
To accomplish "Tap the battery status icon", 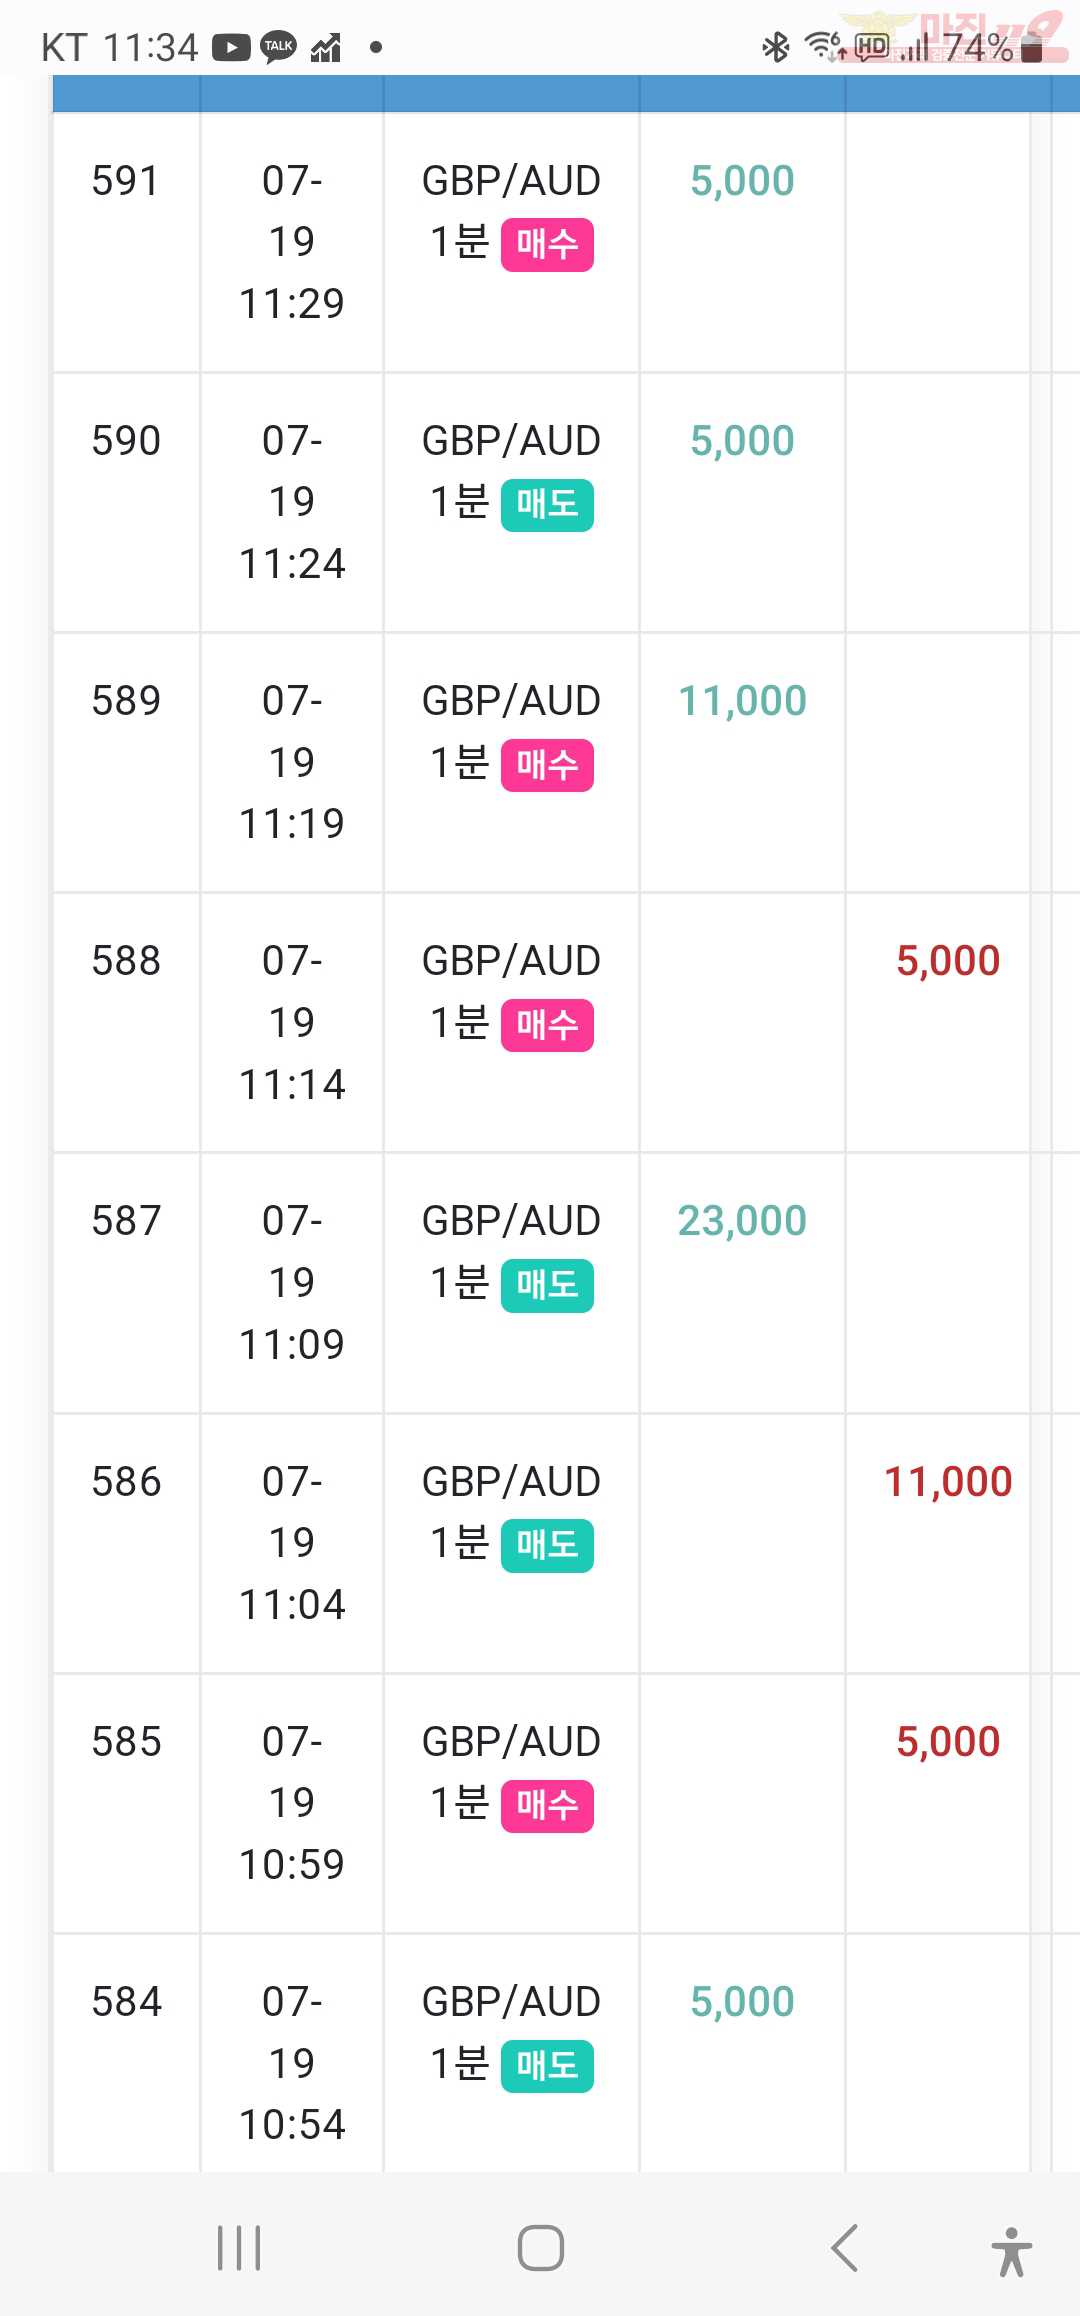I will 1033,47.
